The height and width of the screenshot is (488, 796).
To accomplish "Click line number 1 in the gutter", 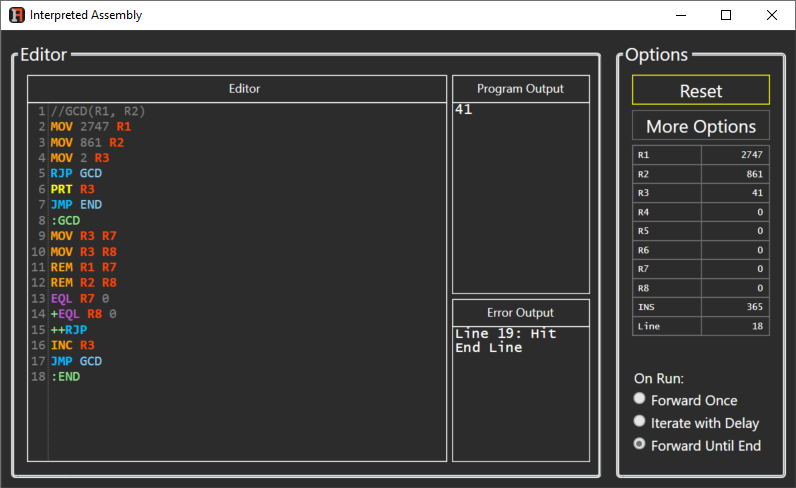I will coord(42,111).
